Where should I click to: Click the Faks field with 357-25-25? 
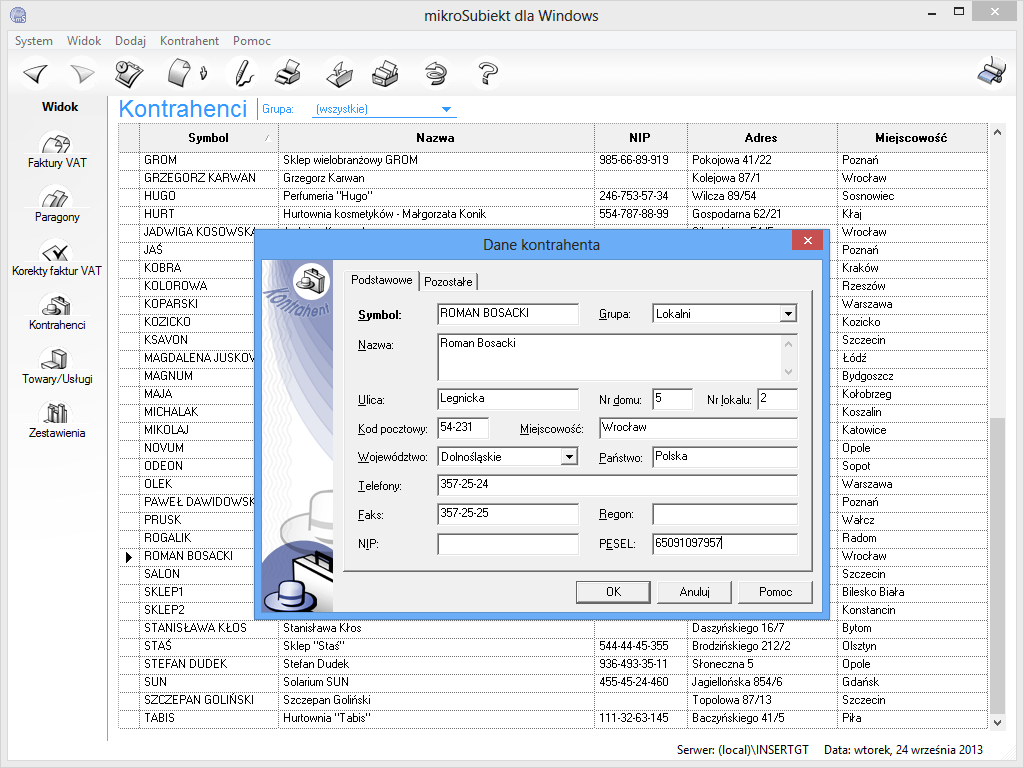pos(508,514)
